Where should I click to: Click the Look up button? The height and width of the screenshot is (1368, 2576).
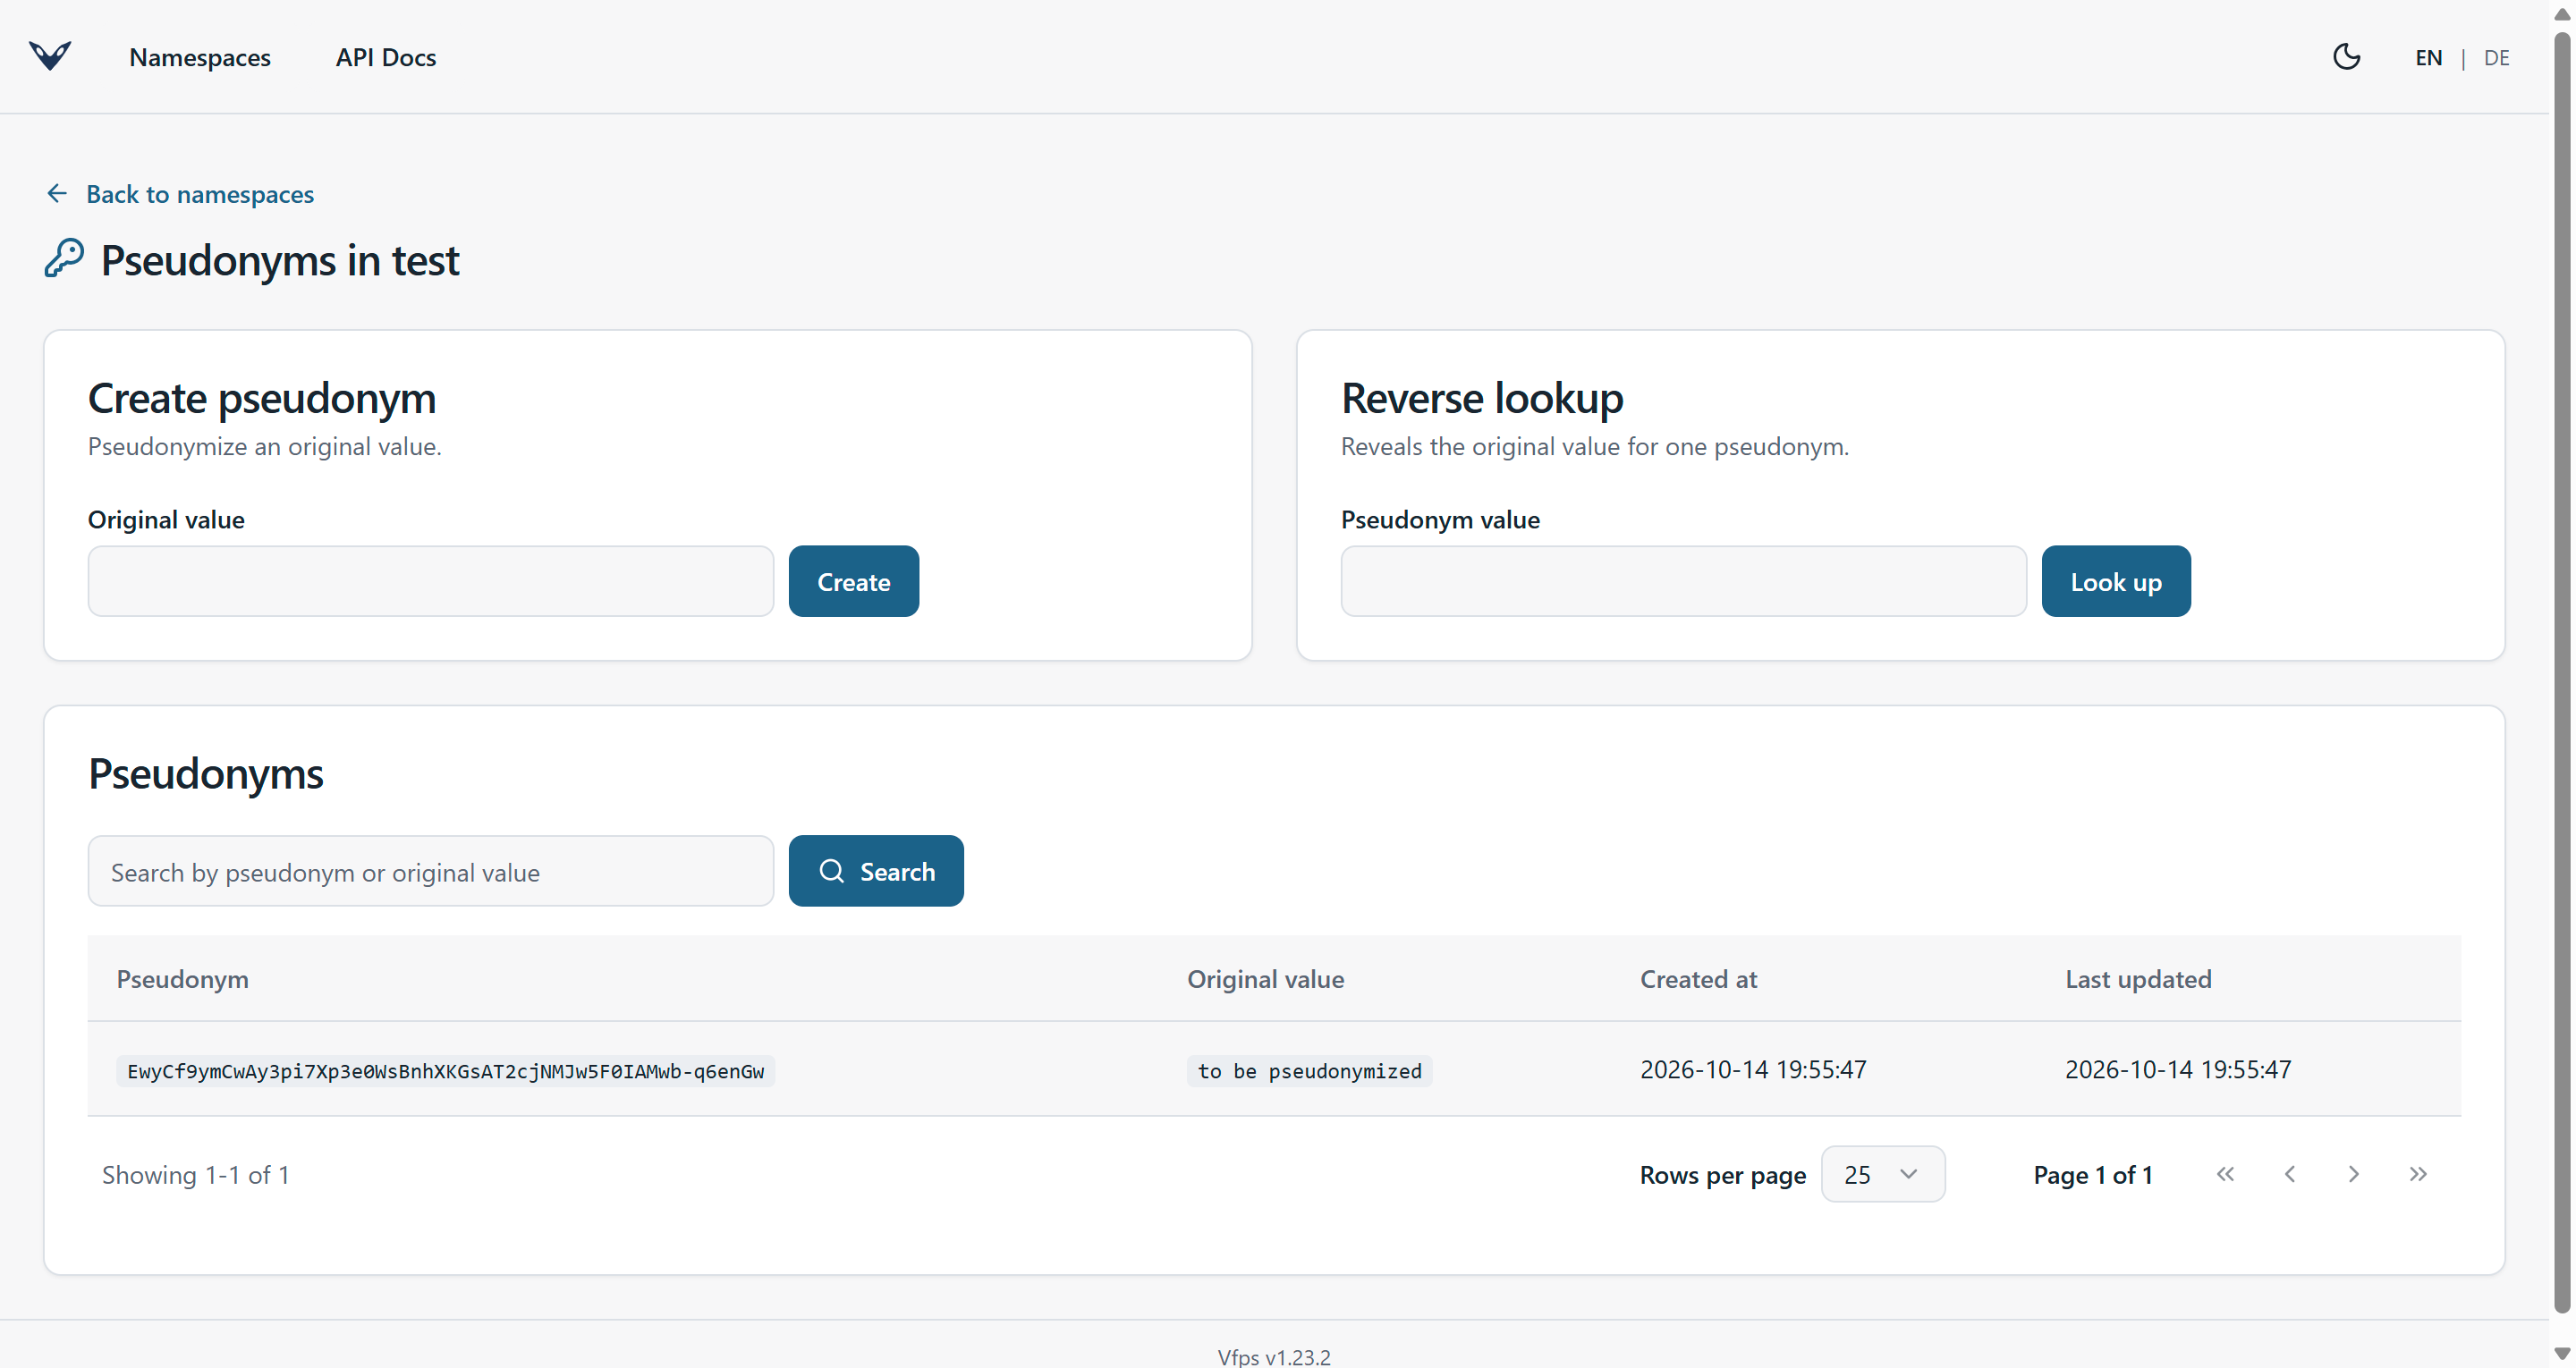click(2115, 581)
